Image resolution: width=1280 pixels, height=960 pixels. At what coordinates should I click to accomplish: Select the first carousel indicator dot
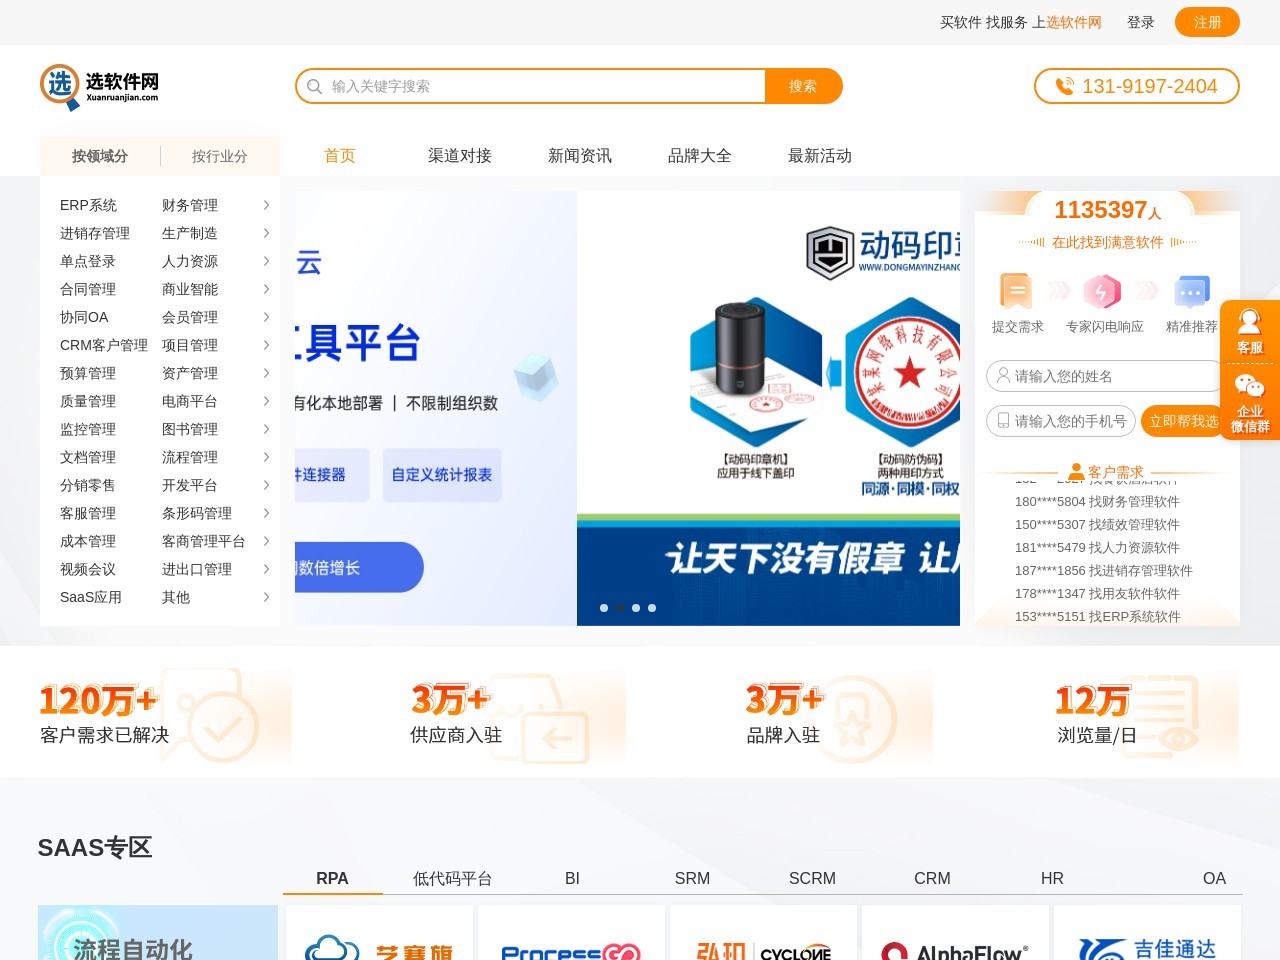point(604,608)
